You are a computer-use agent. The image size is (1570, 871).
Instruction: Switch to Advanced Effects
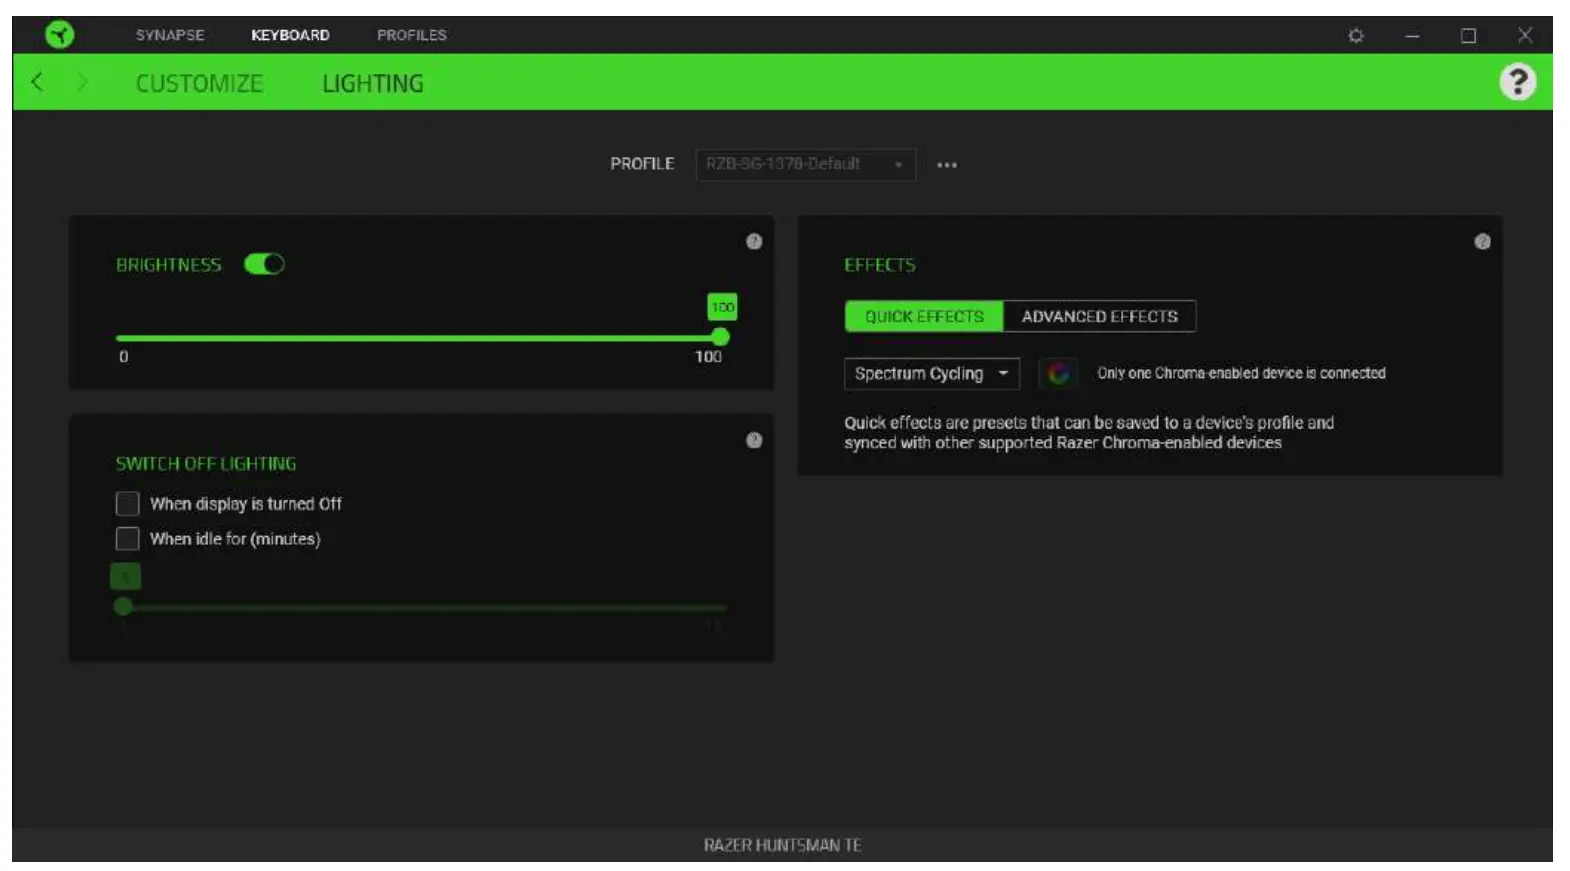[x=1099, y=316]
